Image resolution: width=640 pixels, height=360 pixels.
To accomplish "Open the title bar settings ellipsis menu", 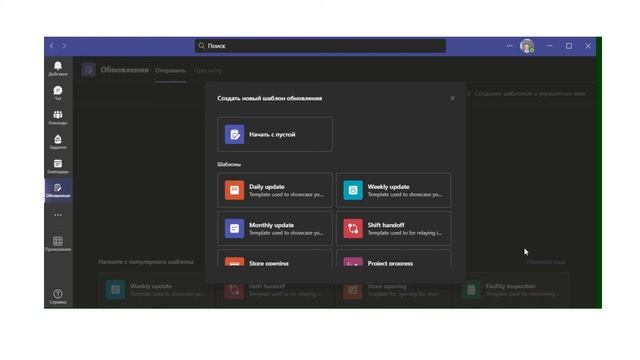I will tap(509, 46).
